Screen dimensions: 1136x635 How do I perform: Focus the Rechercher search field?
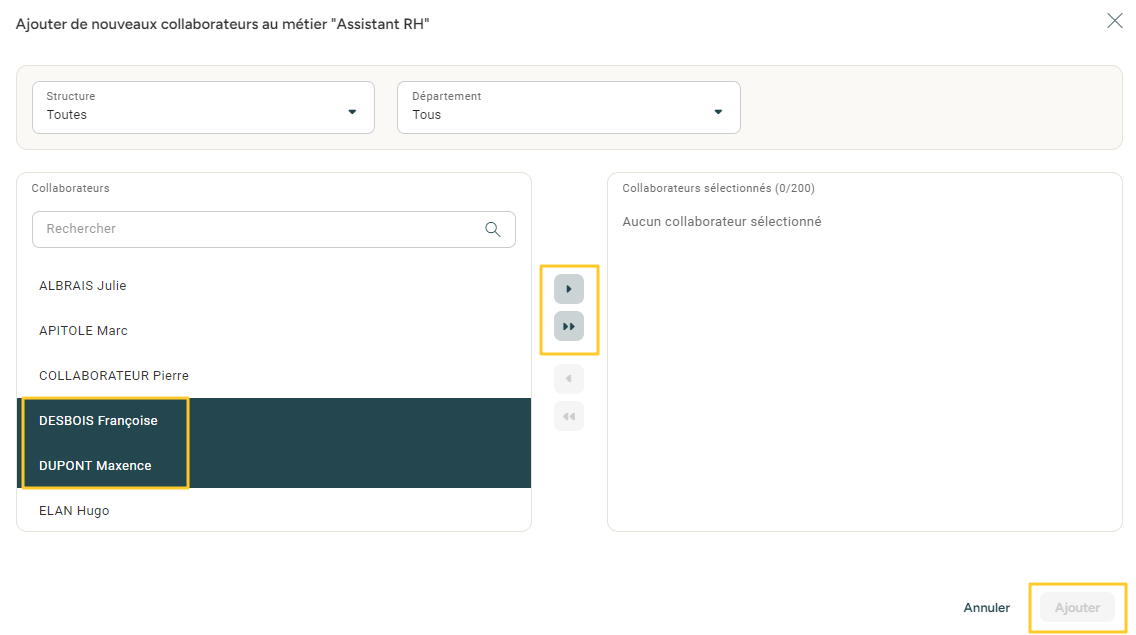260,229
